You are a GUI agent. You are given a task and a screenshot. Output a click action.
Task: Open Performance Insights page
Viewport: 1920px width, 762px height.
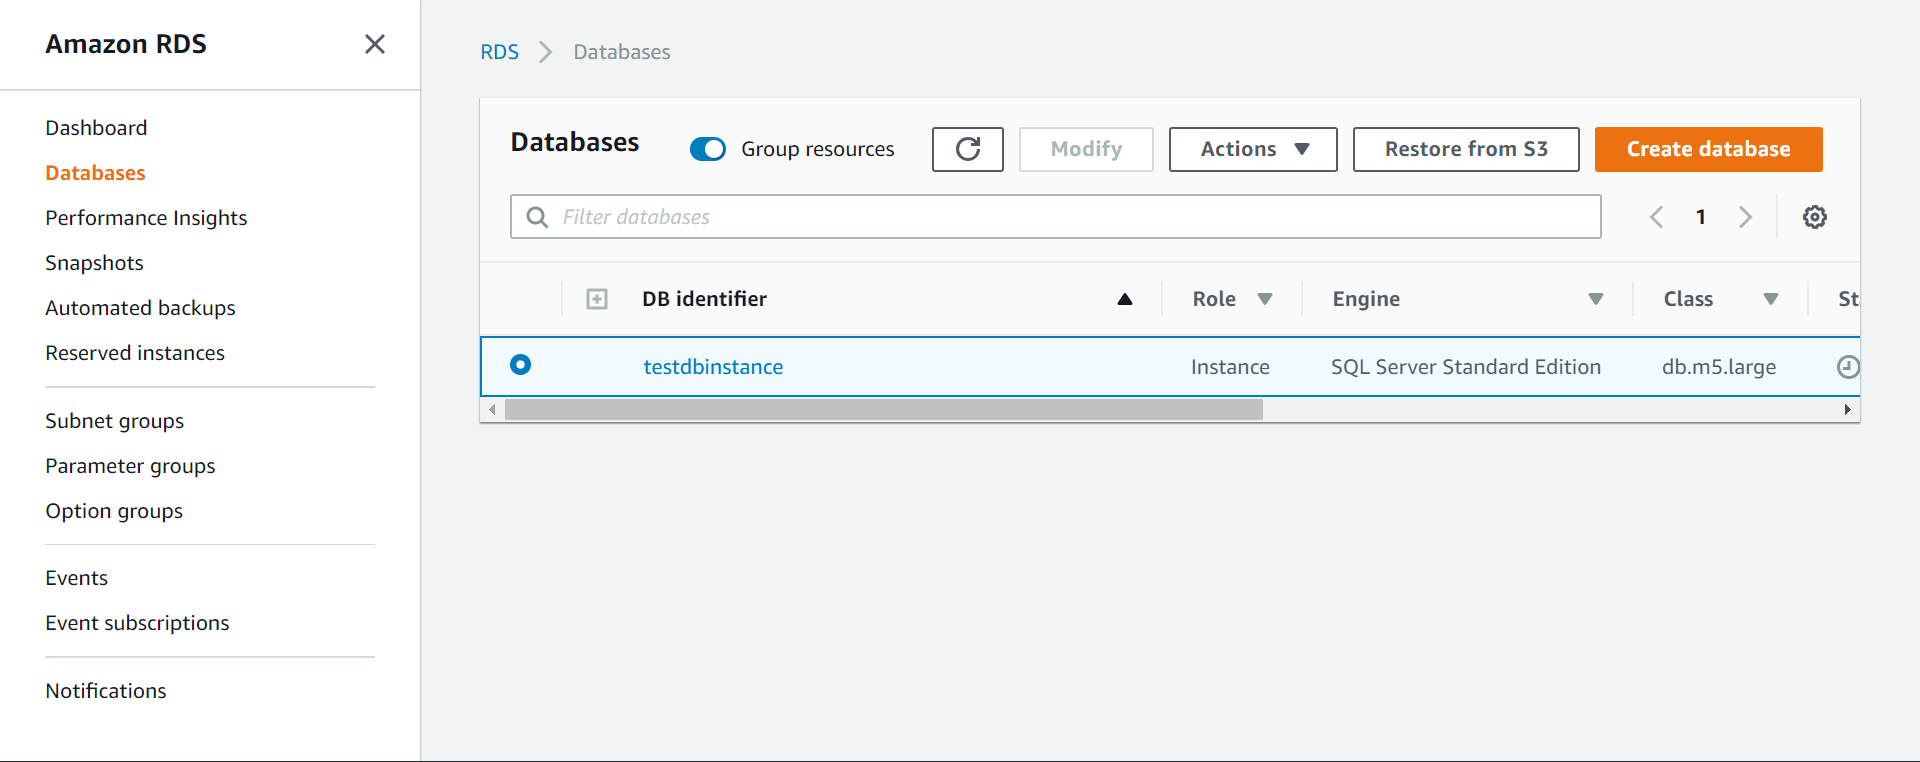[x=146, y=218]
